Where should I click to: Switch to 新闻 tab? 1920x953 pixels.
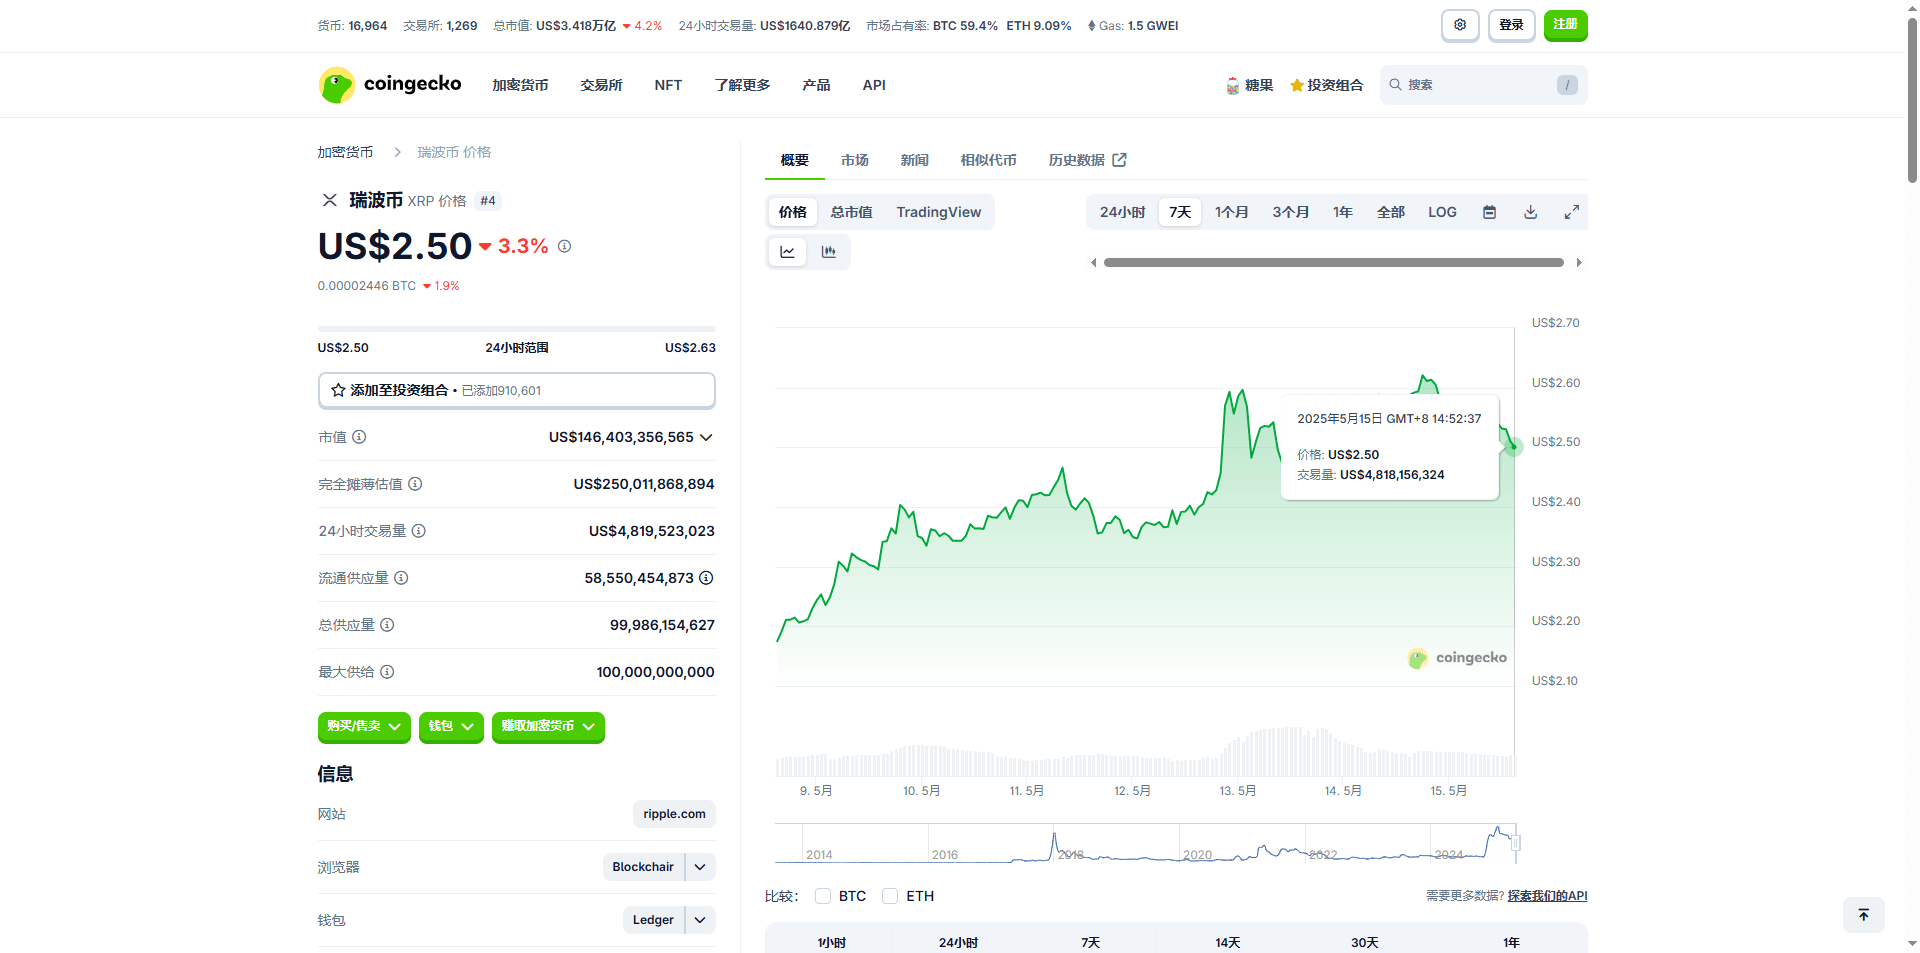pos(914,160)
